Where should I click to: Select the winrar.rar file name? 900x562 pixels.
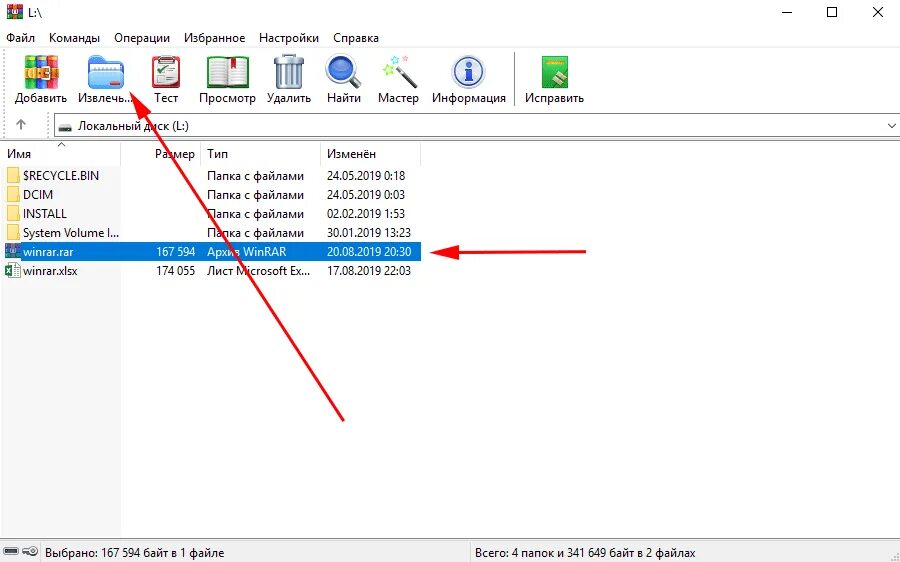[x=48, y=251]
